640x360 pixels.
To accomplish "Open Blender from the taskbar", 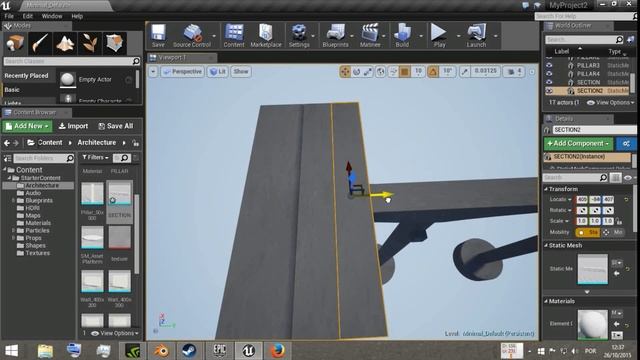I will [162, 351].
